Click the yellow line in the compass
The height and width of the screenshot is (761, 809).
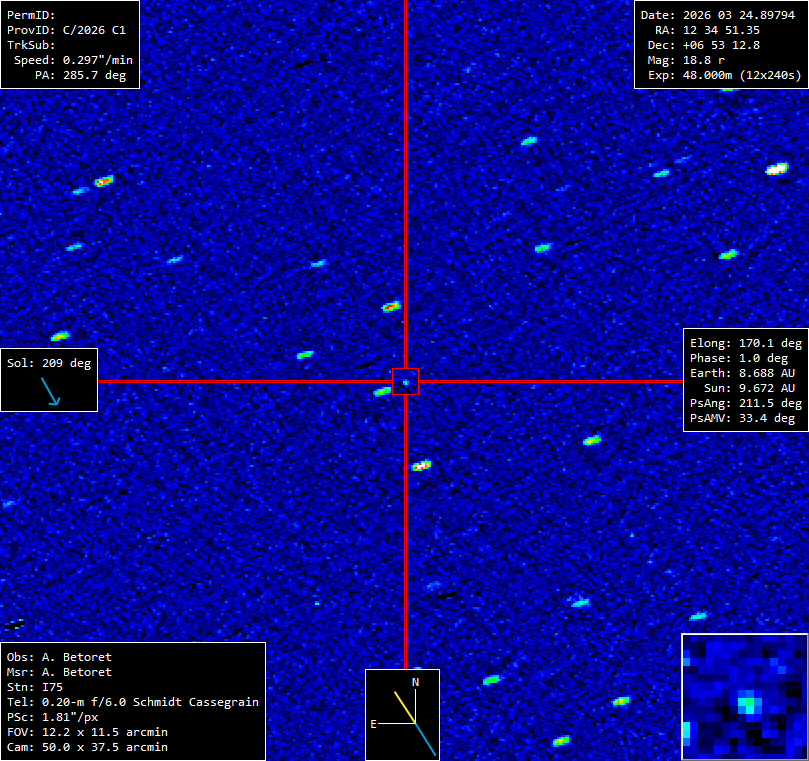point(403,706)
